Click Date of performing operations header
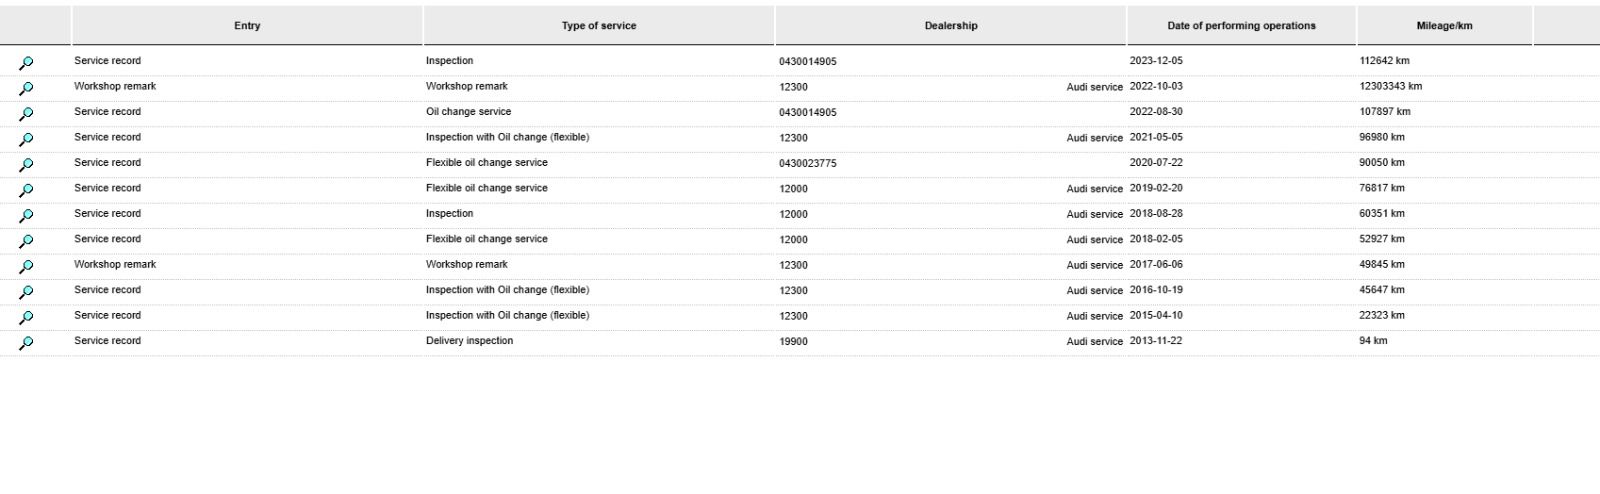The height and width of the screenshot is (494, 1600). [1241, 26]
